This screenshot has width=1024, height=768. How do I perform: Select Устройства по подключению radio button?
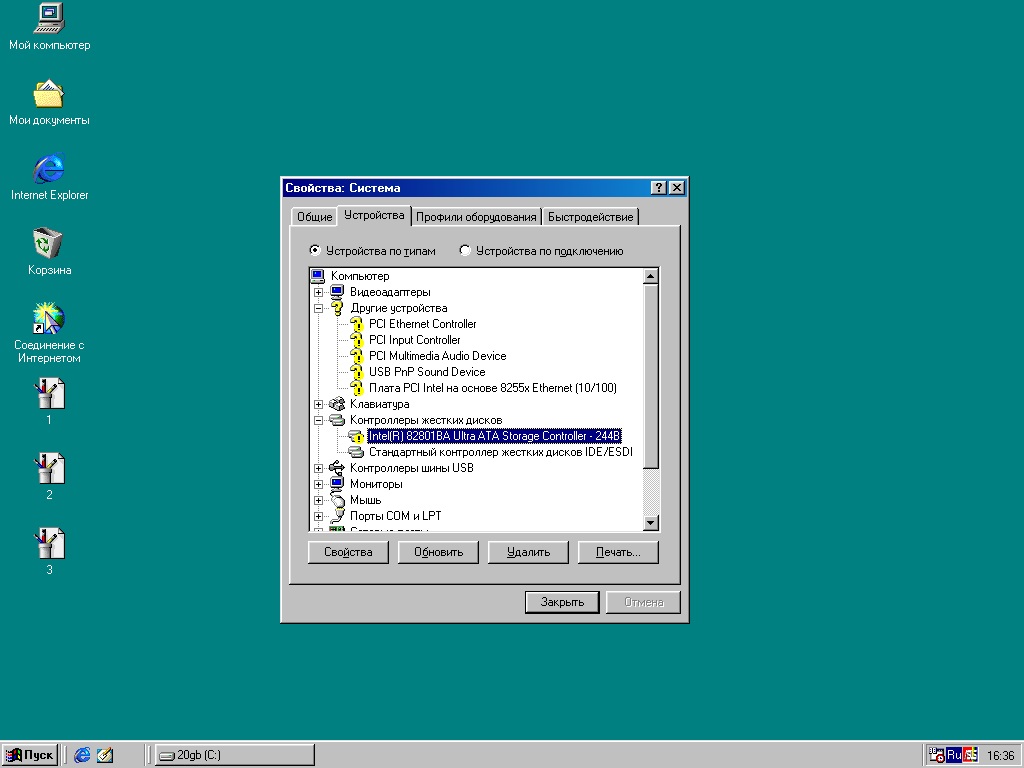(464, 250)
